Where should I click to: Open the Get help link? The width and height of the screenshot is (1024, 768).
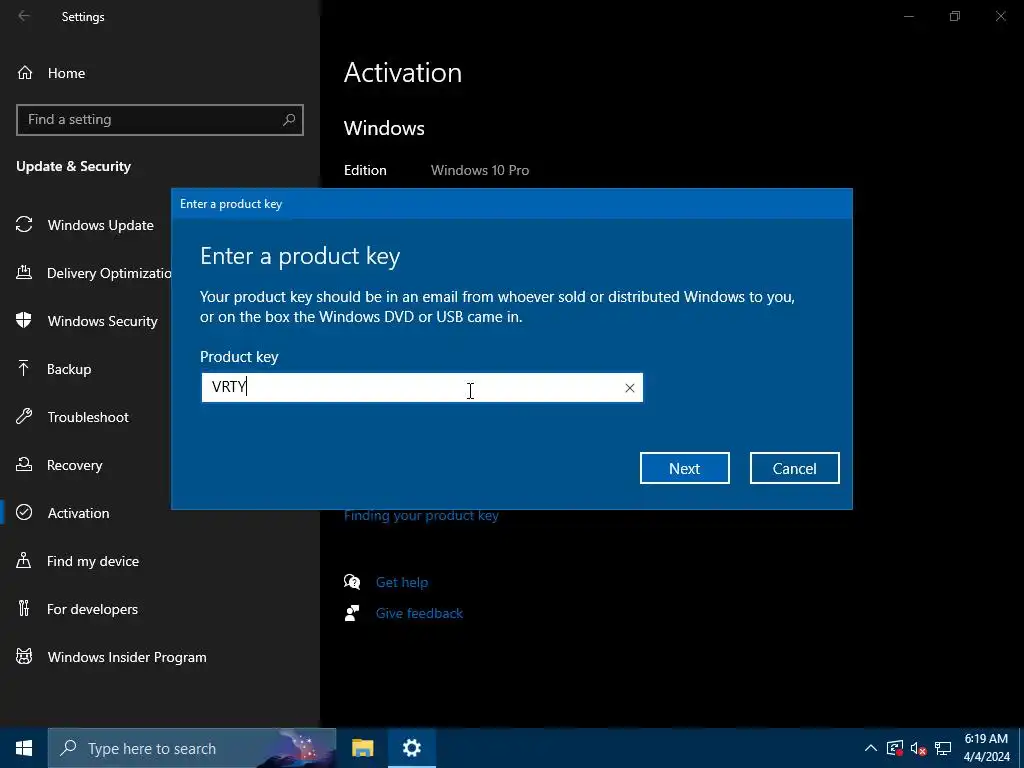(402, 583)
